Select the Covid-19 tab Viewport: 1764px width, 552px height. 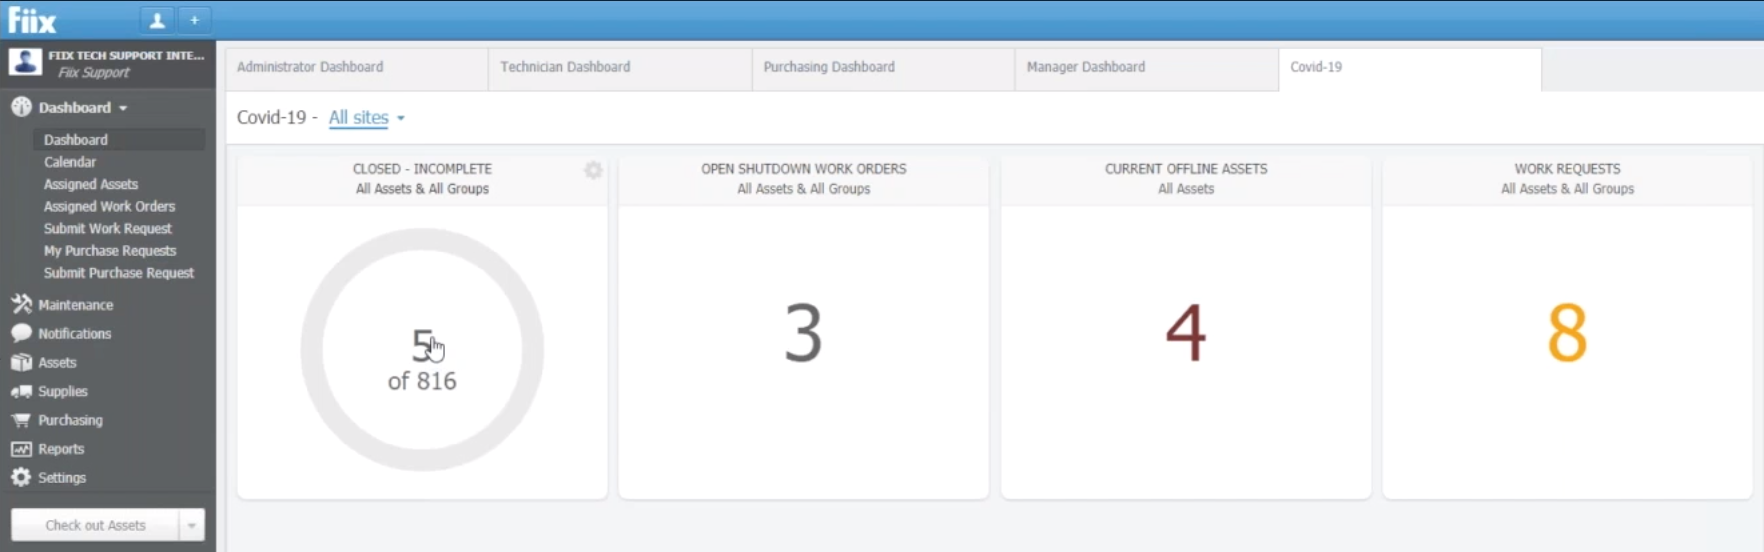point(1410,69)
